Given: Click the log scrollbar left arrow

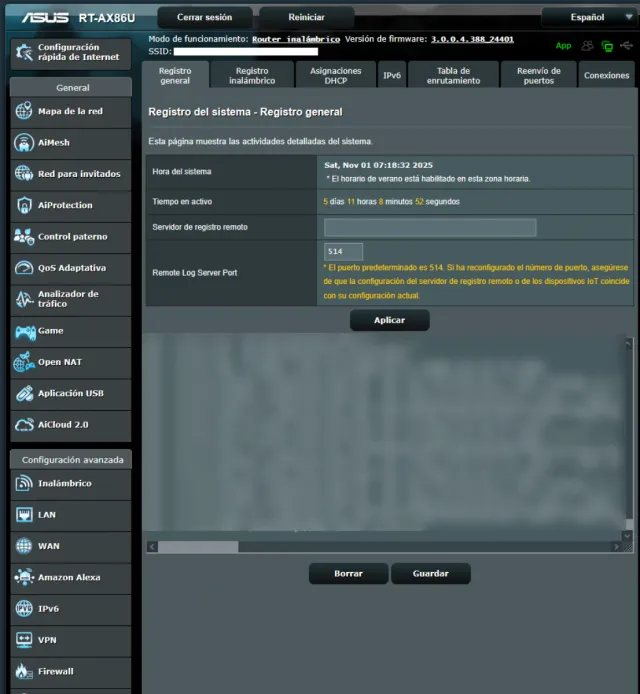Looking at the screenshot, I should [152, 547].
